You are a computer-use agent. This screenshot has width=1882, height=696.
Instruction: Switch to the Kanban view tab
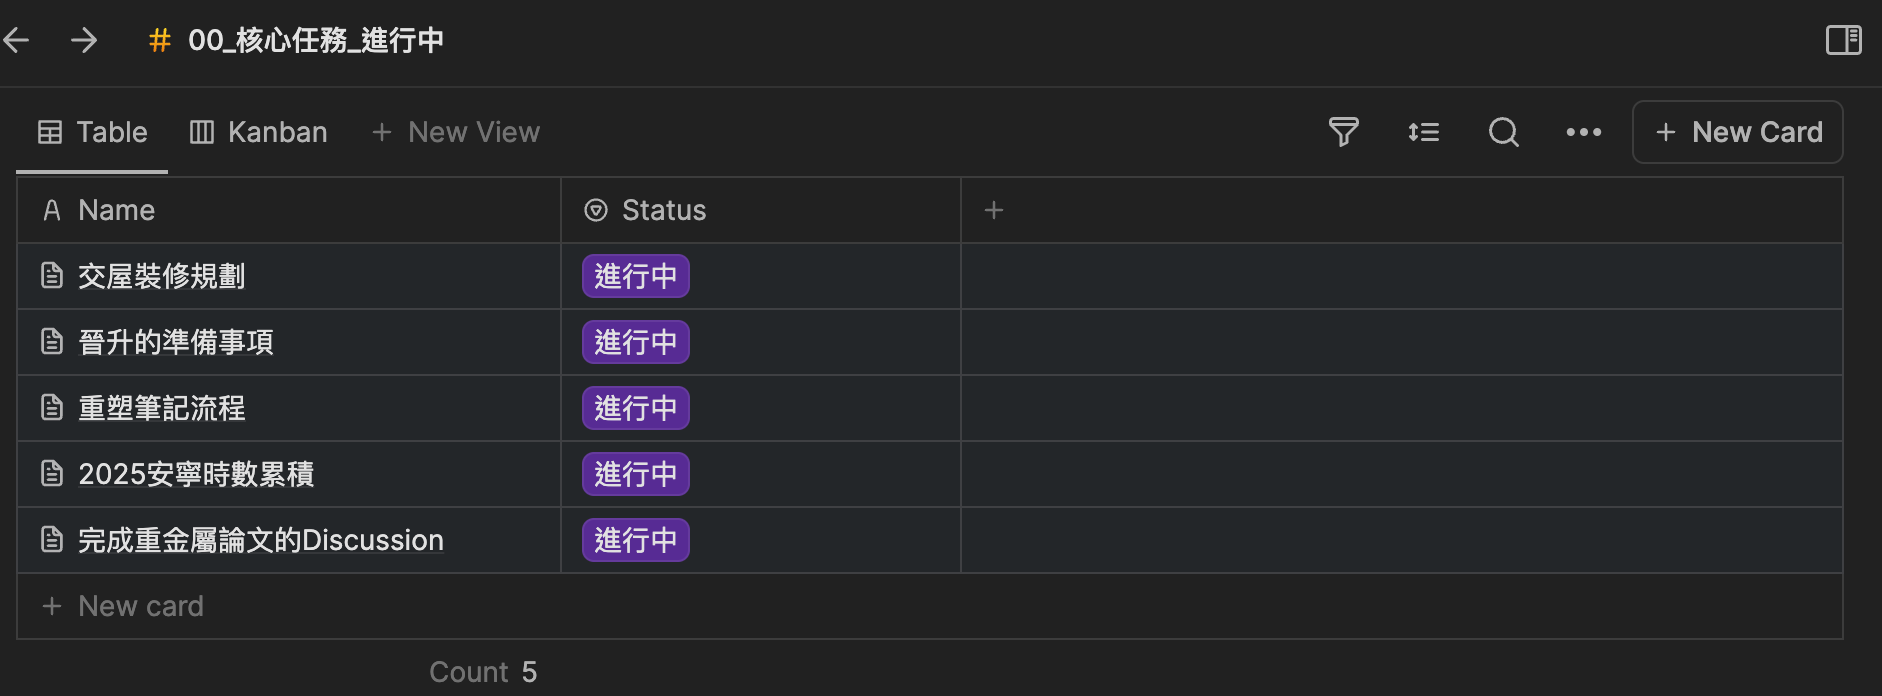(259, 132)
